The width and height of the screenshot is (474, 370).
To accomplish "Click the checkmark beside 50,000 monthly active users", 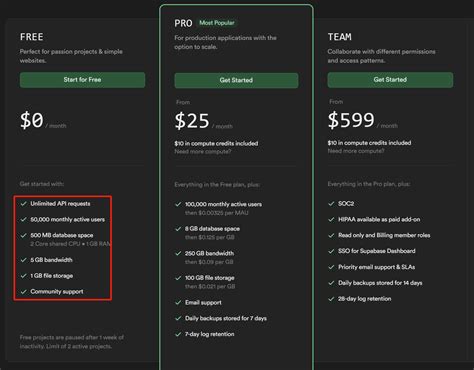I will pyautogui.click(x=23, y=219).
